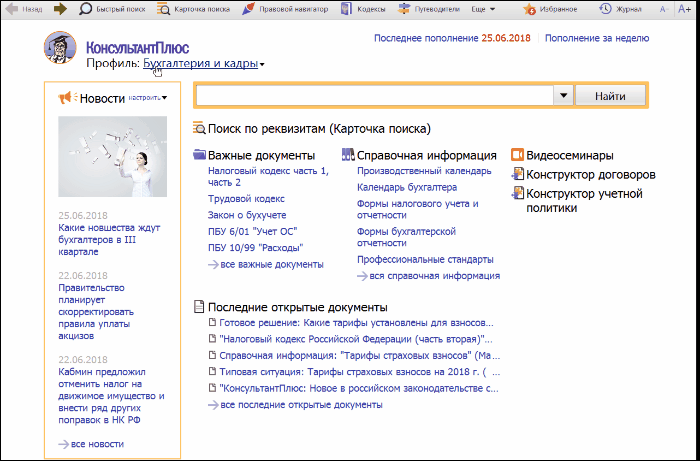Open Формы налогового учета и отчетности

tap(418, 209)
